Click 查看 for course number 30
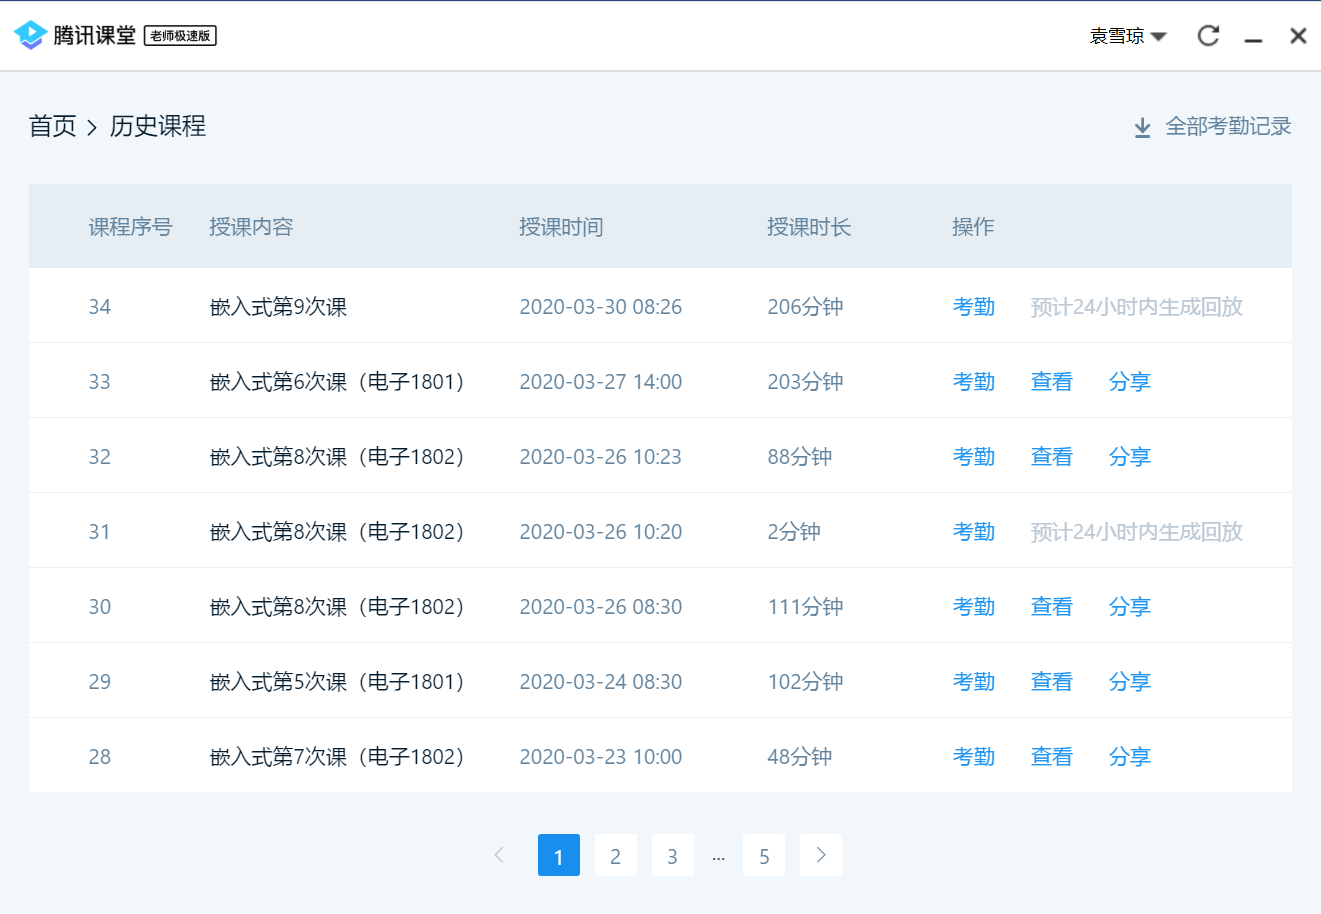Screen dimensions: 1321x914 point(1051,607)
